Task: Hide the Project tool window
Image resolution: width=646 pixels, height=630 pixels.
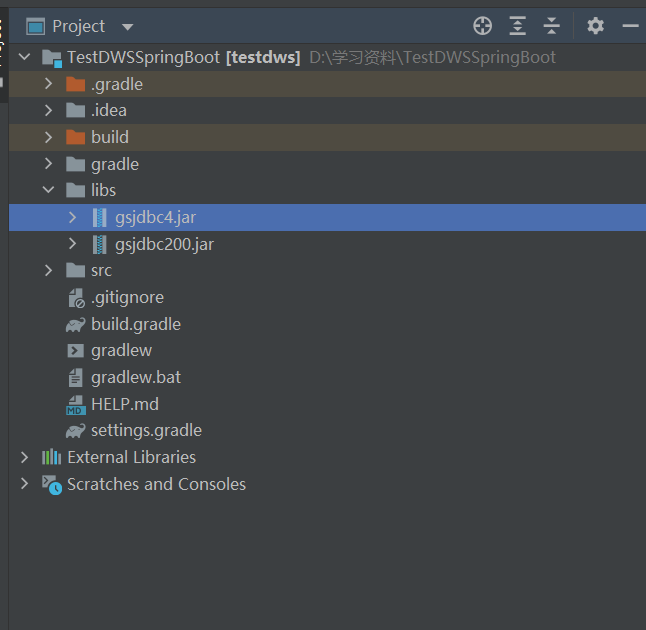Action: [x=630, y=26]
